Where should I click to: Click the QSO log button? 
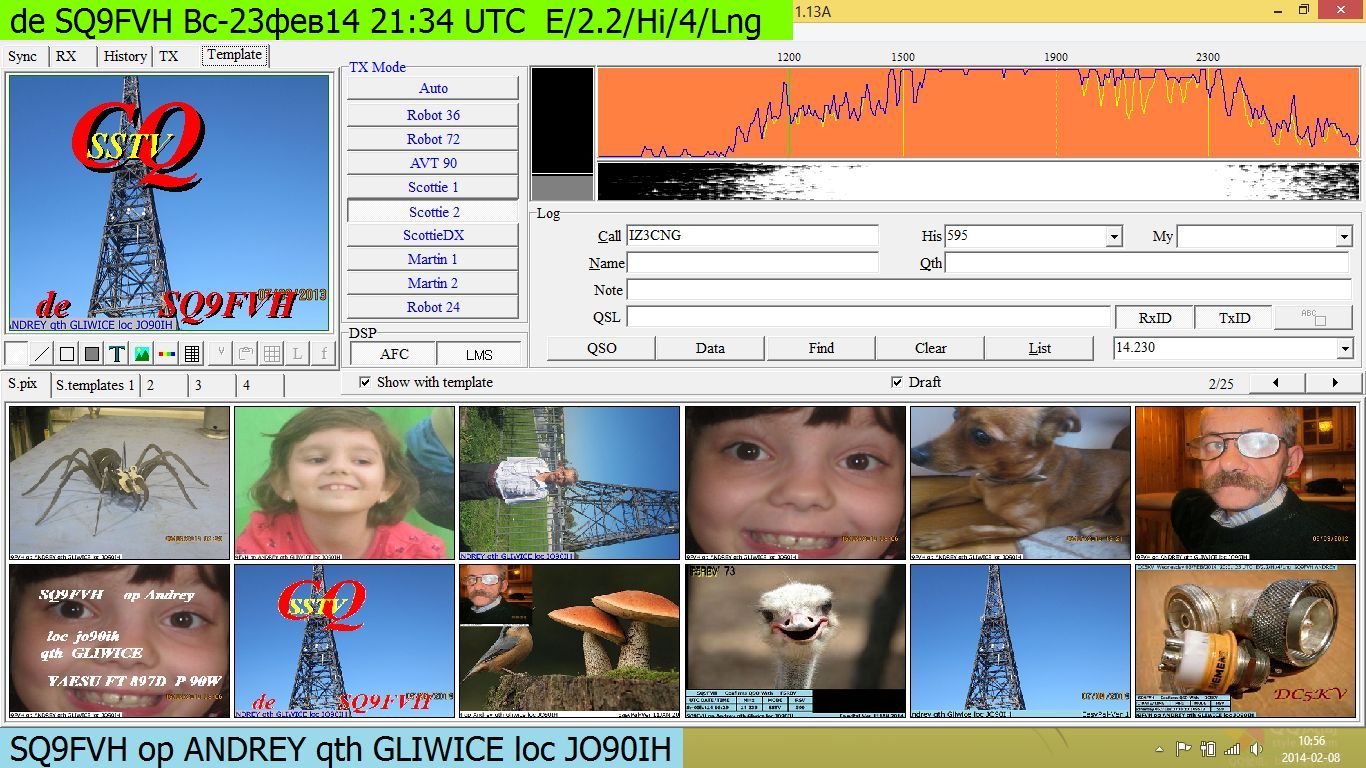601,348
